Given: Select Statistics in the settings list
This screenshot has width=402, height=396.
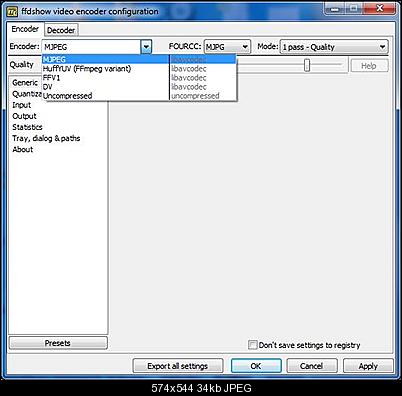Looking at the screenshot, I should point(27,127).
